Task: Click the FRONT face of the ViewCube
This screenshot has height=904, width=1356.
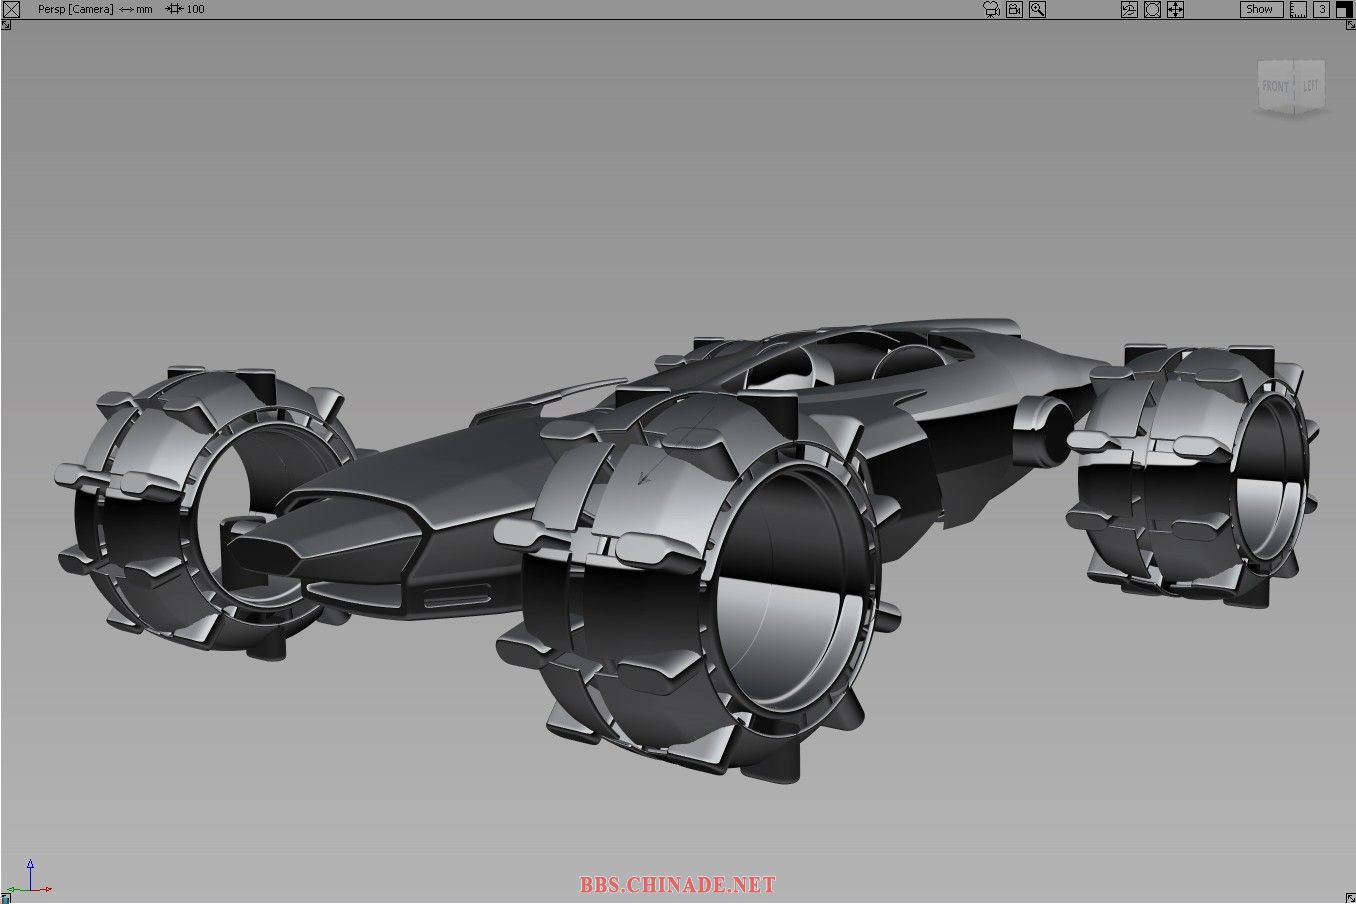Action: 1275,86
